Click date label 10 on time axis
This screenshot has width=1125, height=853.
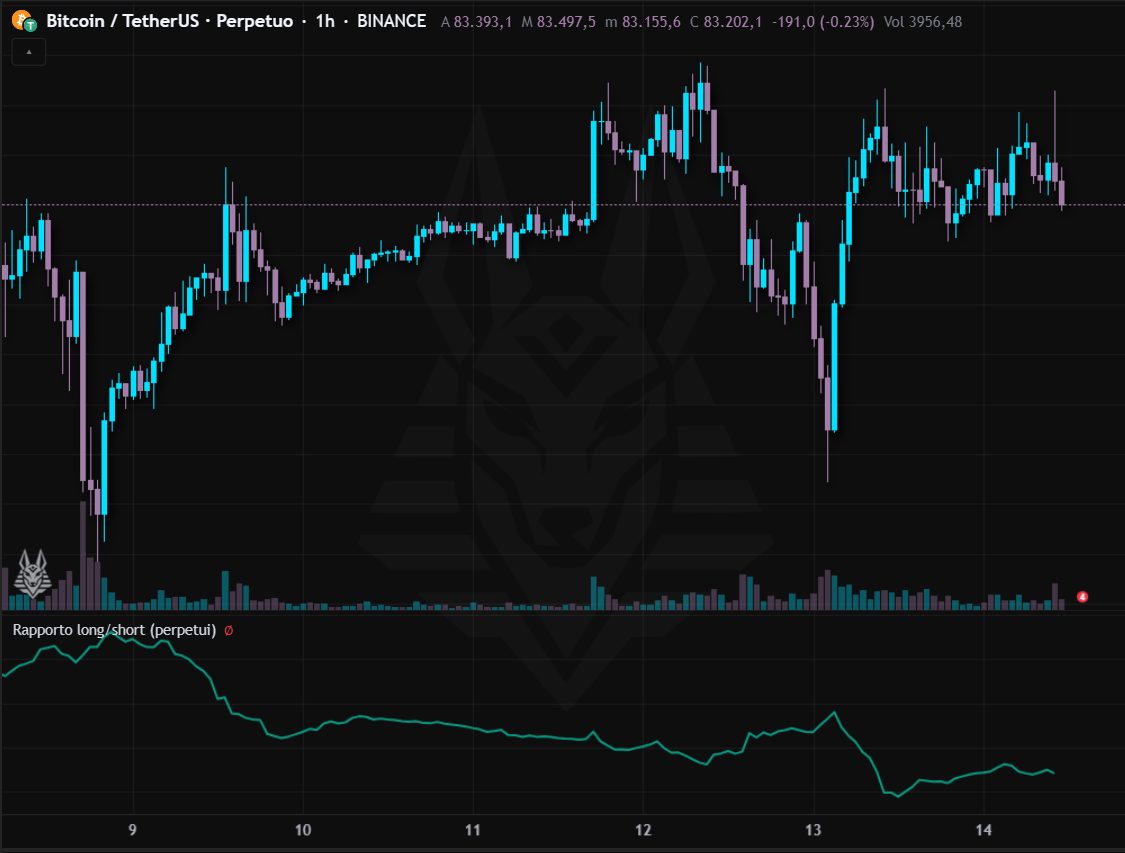[x=303, y=830]
